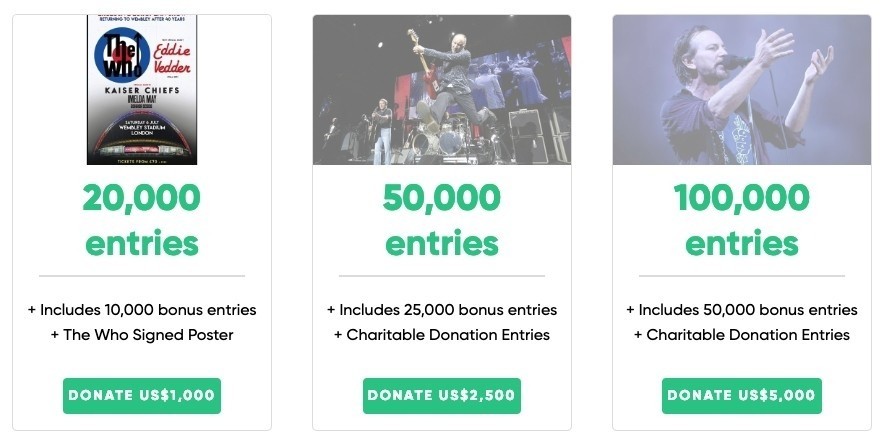Click 'The Who Signed Poster' perk text
This screenshot has height=443, width=886.
point(142,335)
